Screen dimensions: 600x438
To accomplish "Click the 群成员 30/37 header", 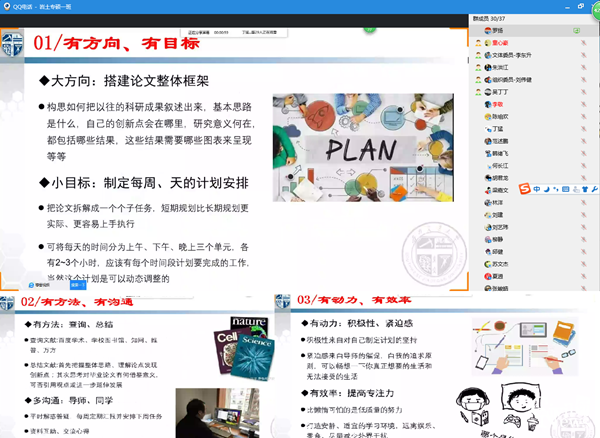I will [490, 18].
